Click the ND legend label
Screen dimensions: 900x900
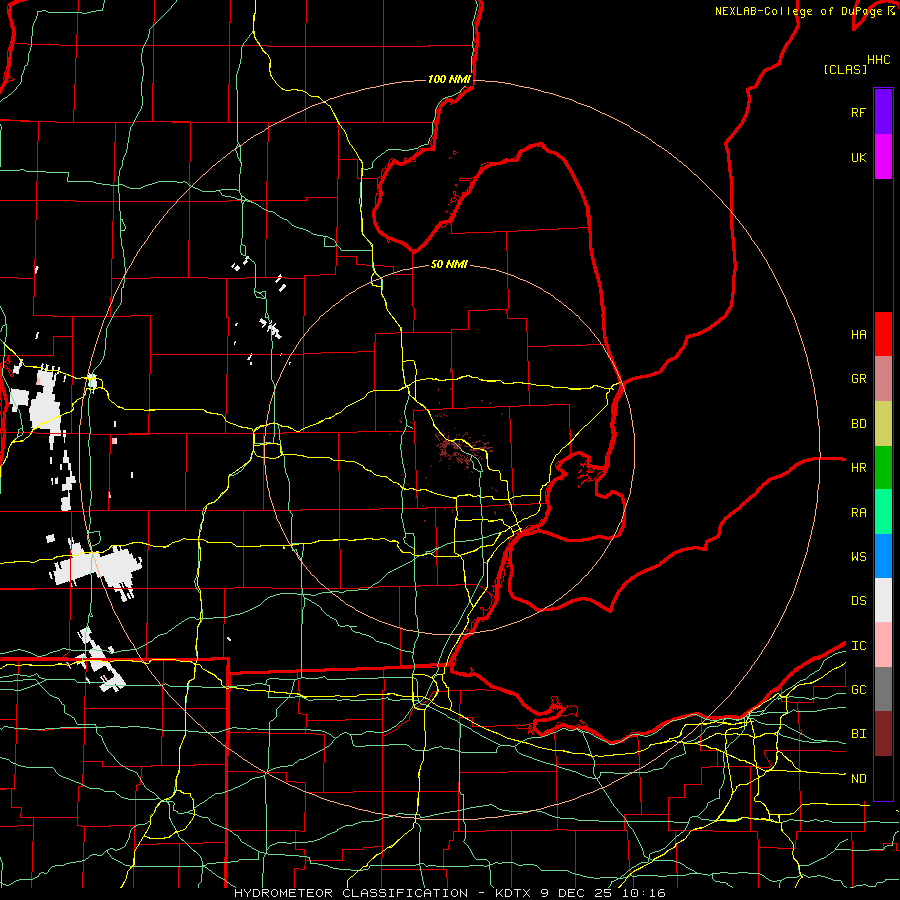click(x=858, y=779)
